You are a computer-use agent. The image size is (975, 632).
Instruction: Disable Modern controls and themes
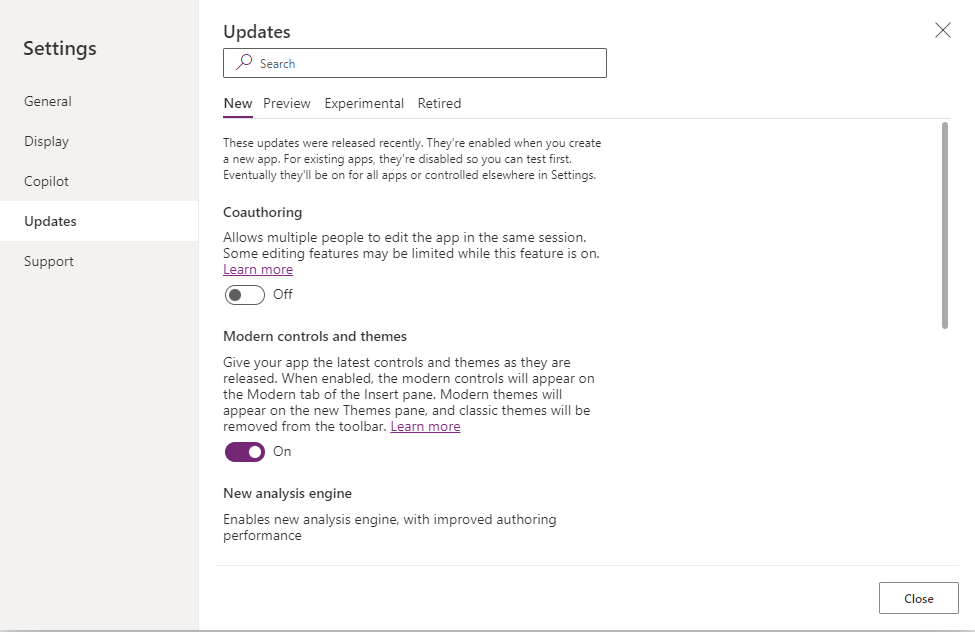(244, 452)
